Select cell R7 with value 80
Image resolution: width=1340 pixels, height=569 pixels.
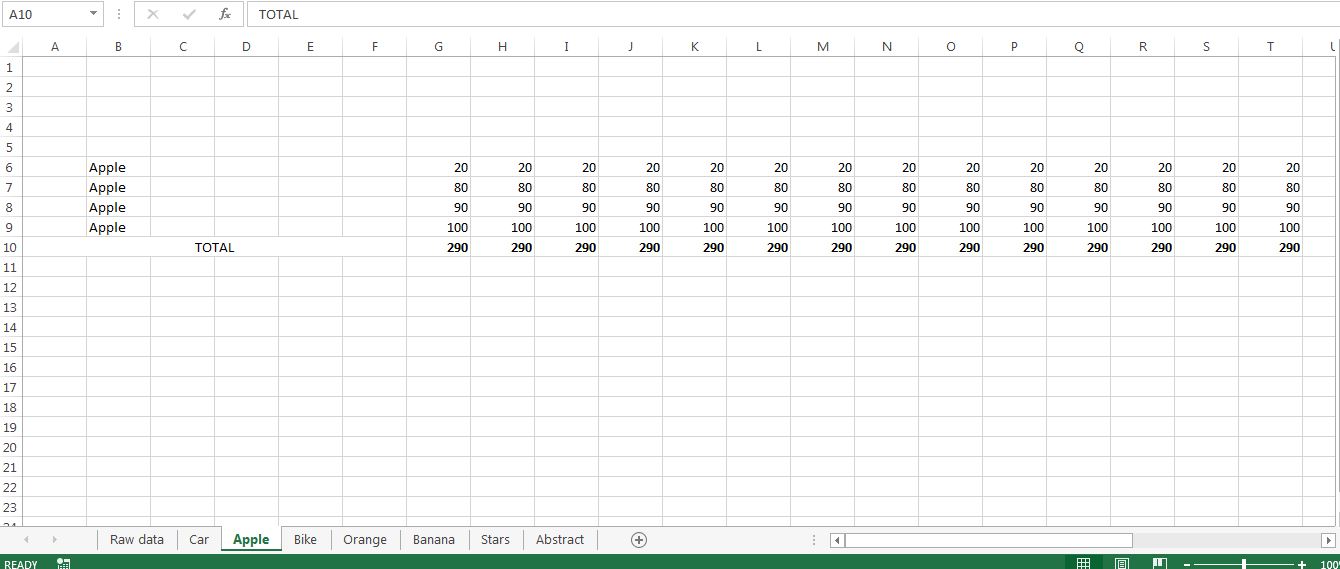point(1142,187)
